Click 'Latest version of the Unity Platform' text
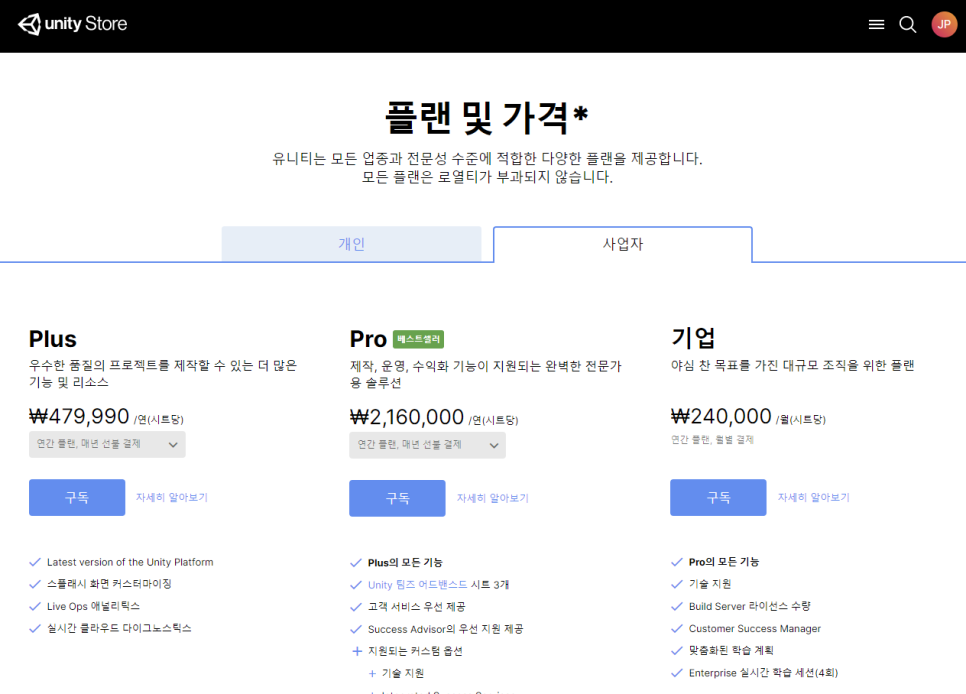 pyautogui.click(x=130, y=562)
